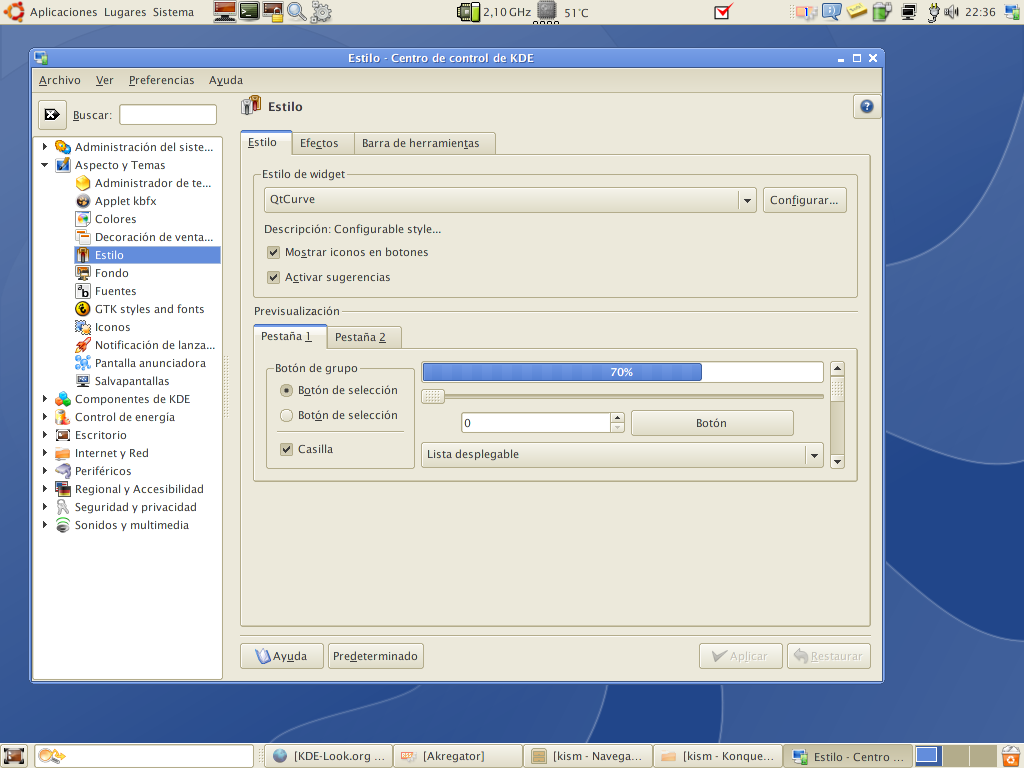1024x768 pixels.
Task: Click the Predeterminado button
Action: tap(376, 656)
